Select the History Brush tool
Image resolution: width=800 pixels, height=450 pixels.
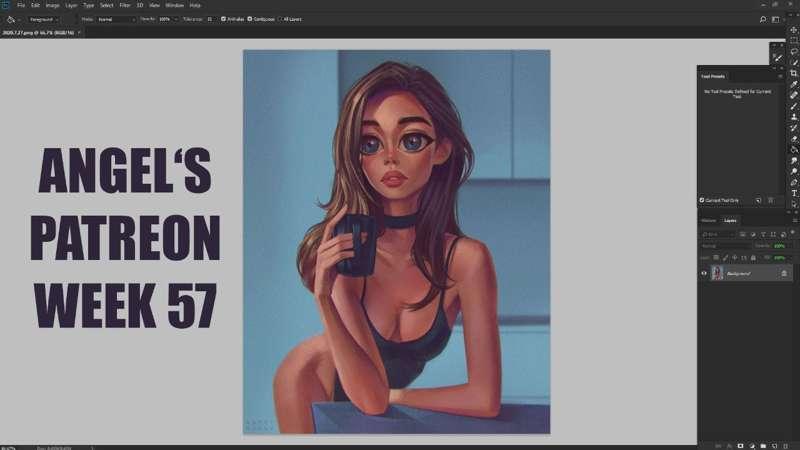click(x=794, y=128)
